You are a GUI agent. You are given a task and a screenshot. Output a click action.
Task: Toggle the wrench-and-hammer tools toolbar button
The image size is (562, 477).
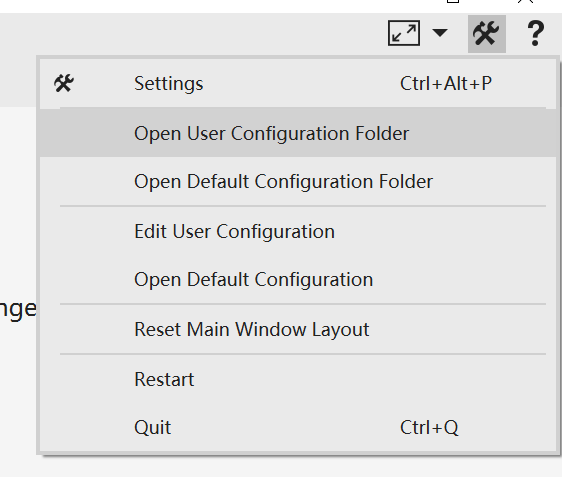[x=487, y=34]
